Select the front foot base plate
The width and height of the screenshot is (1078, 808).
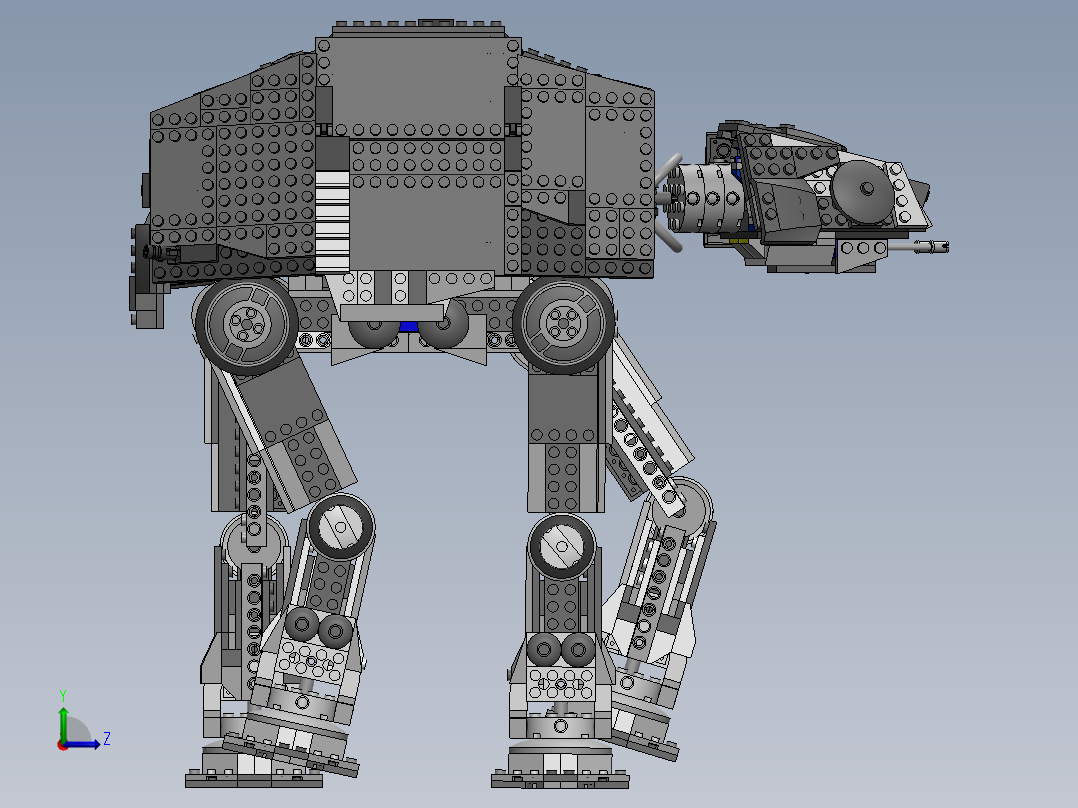coord(560,780)
